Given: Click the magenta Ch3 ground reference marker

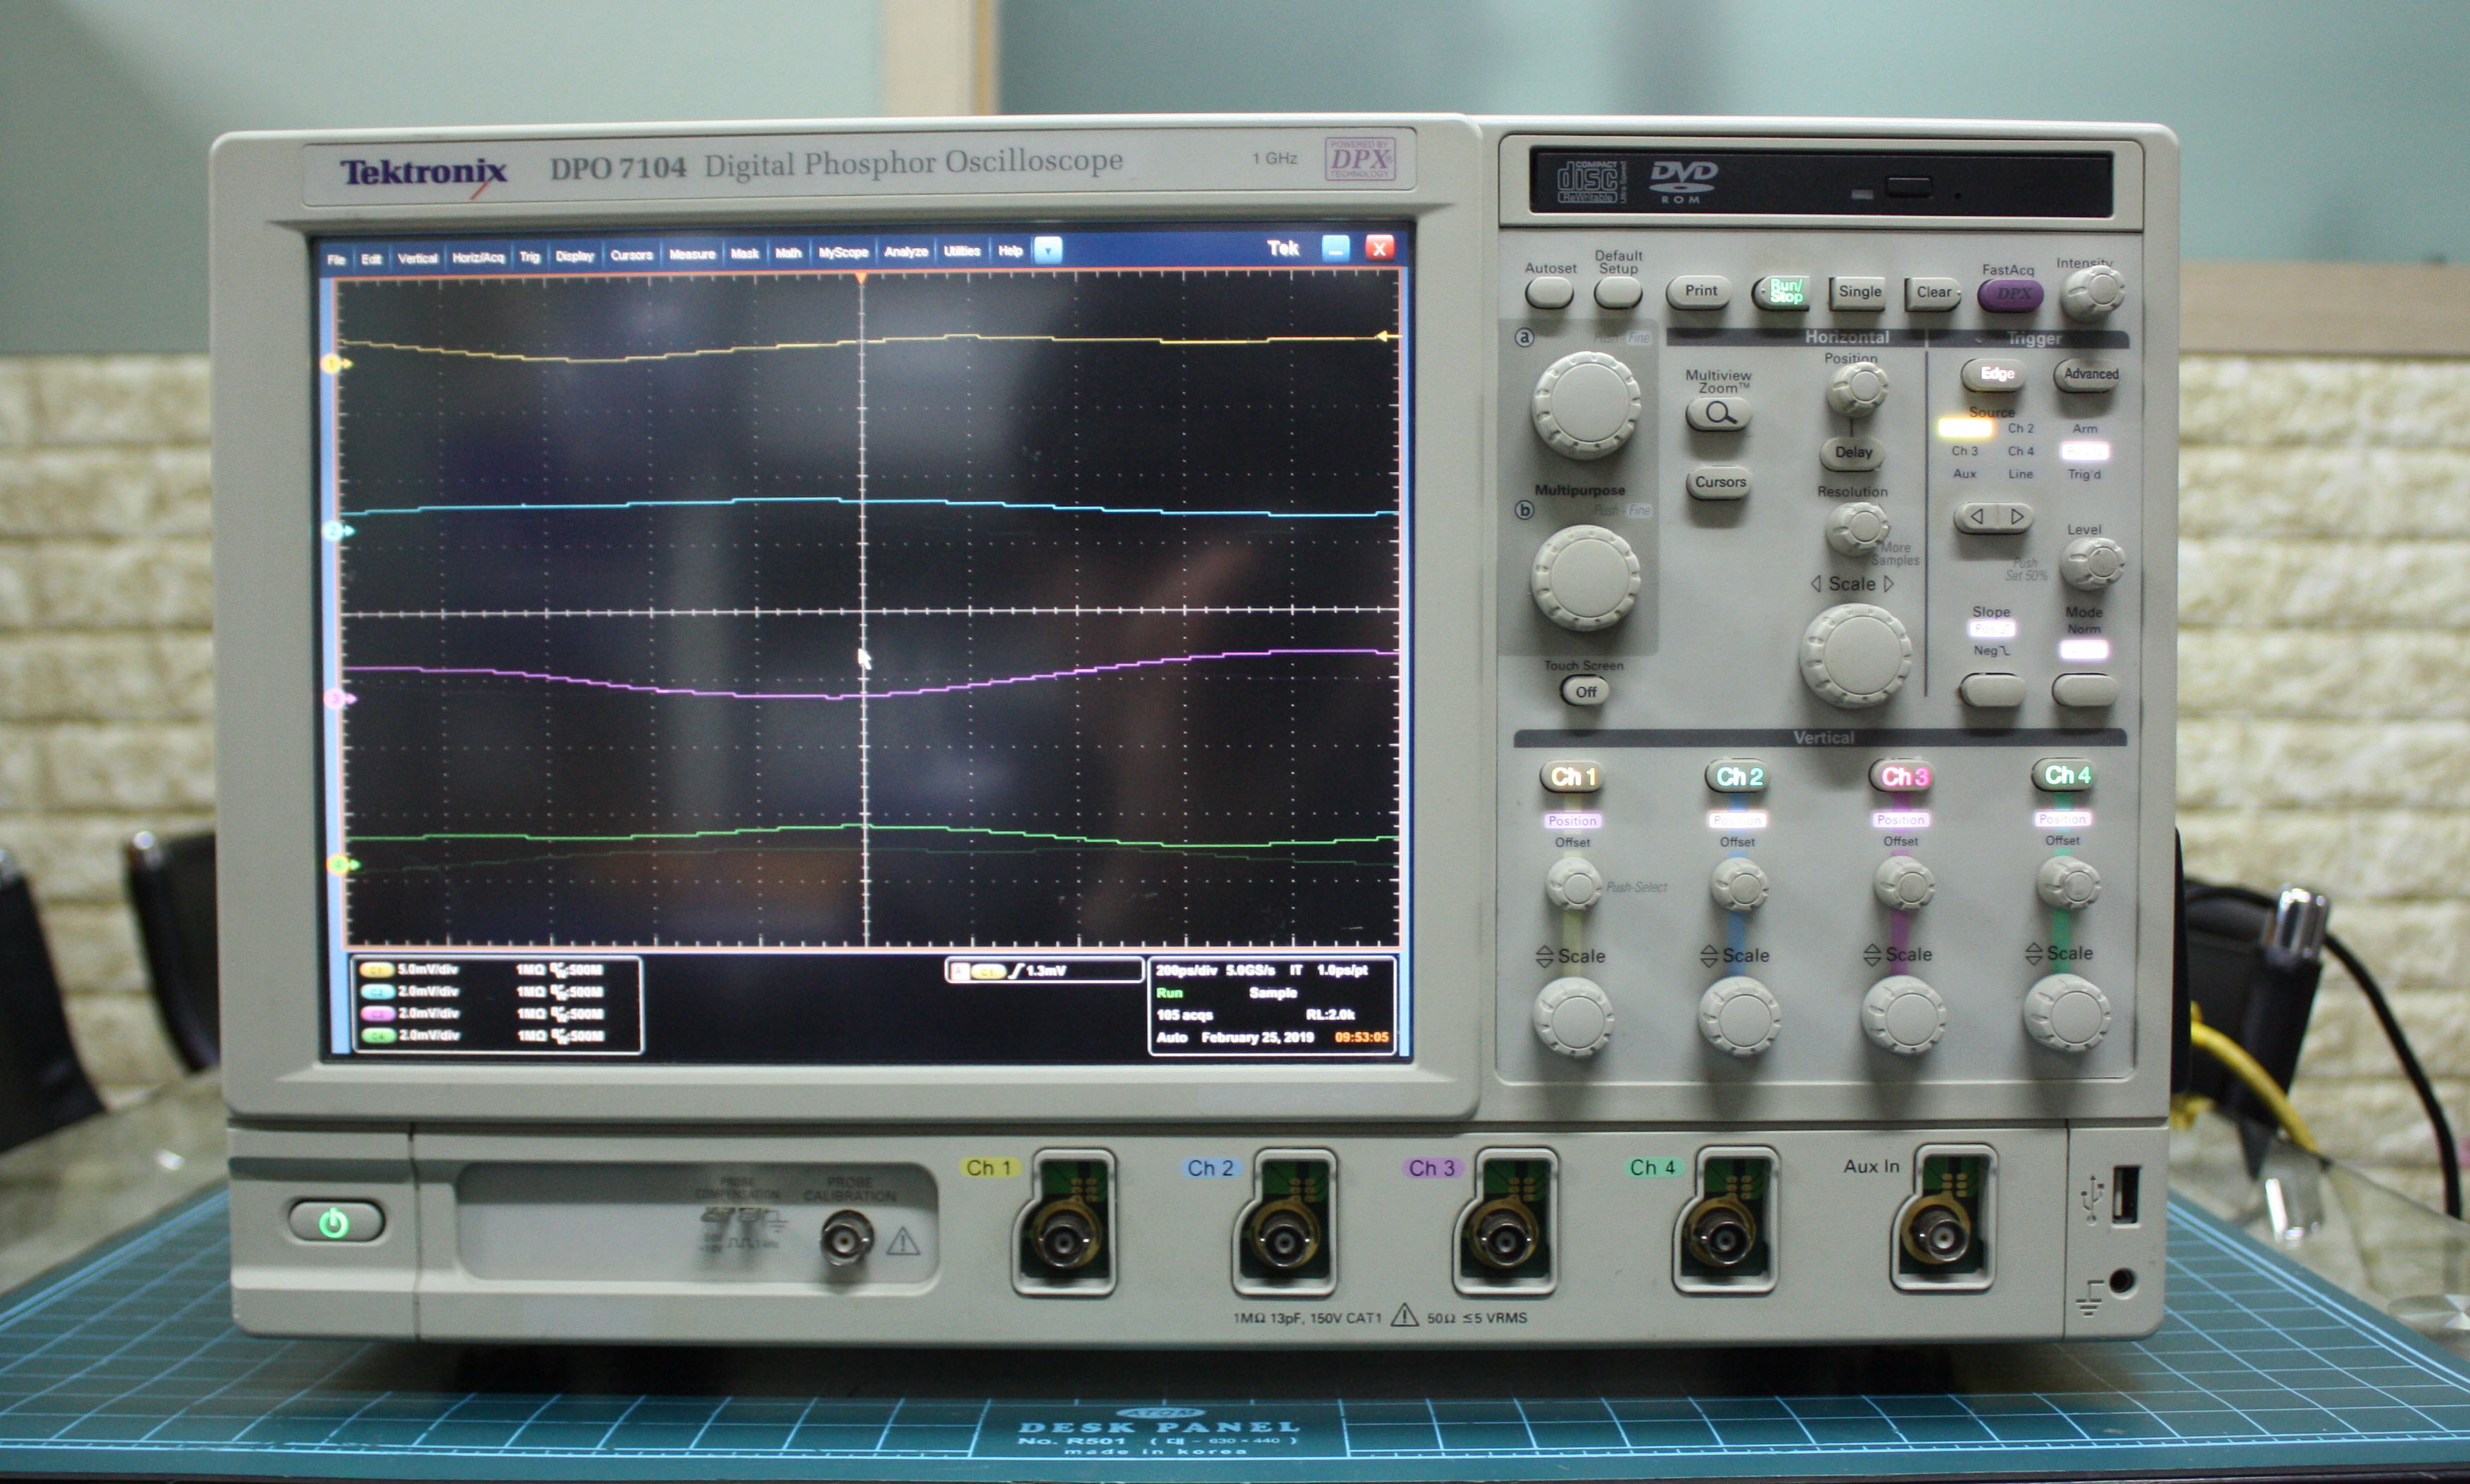Looking at the screenshot, I should click(336, 699).
